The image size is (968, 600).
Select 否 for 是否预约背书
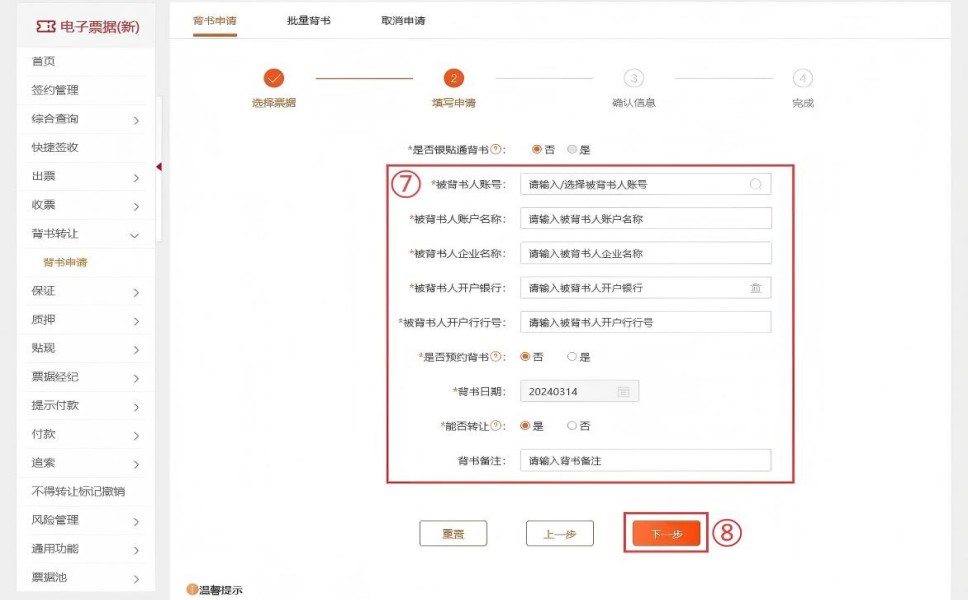[525, 357]
